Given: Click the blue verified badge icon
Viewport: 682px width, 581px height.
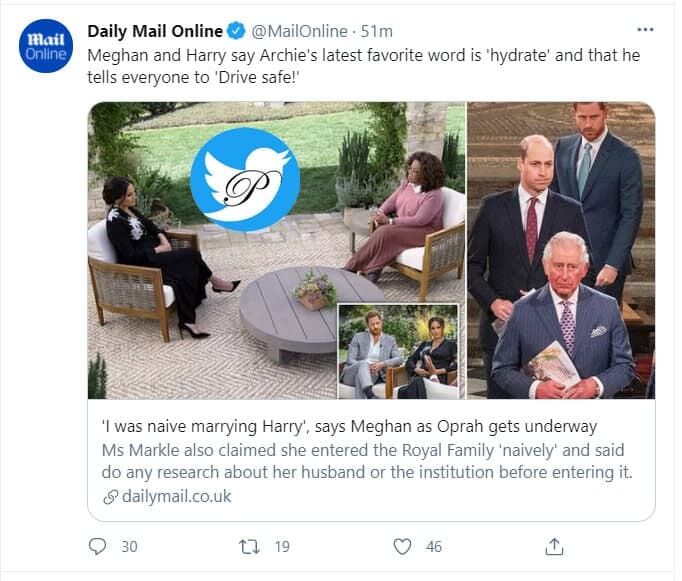Looking at the screenshot, I should [x=236, y=31].
